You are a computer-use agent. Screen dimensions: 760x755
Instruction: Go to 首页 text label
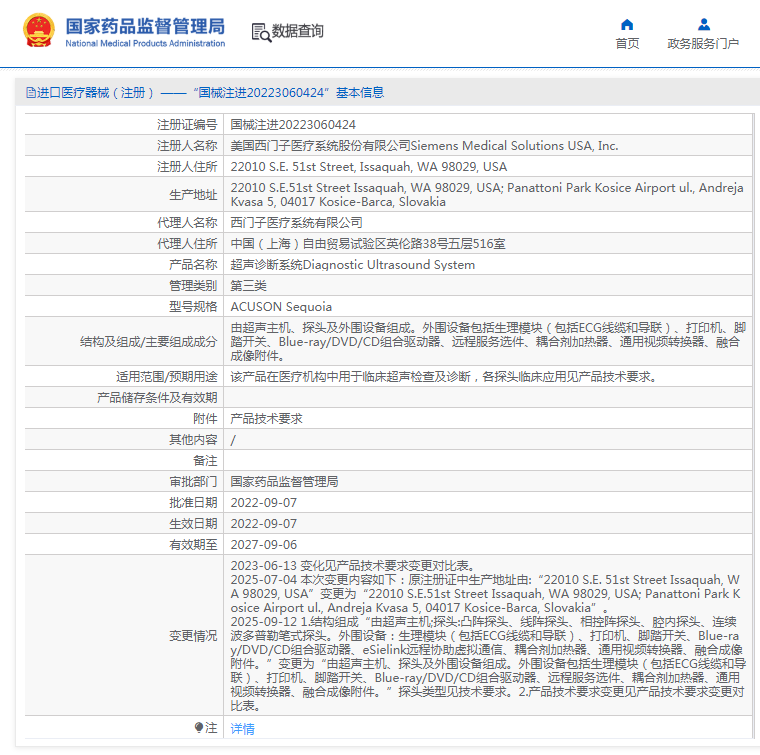coord(627,44)
